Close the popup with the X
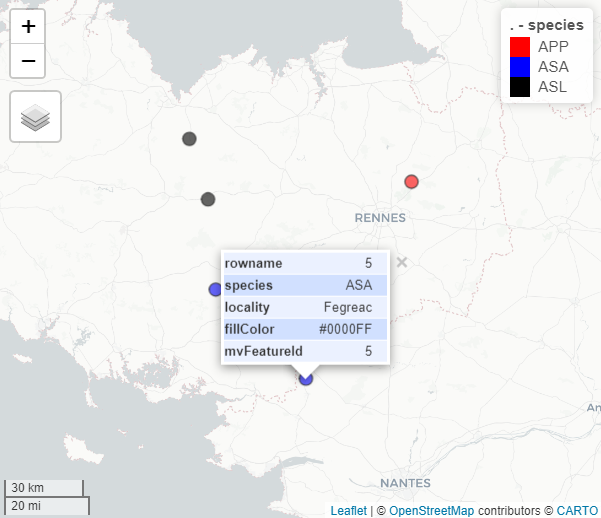Image resolution: width=601 pixels, height=518 pixels. [x=401, y=263]
